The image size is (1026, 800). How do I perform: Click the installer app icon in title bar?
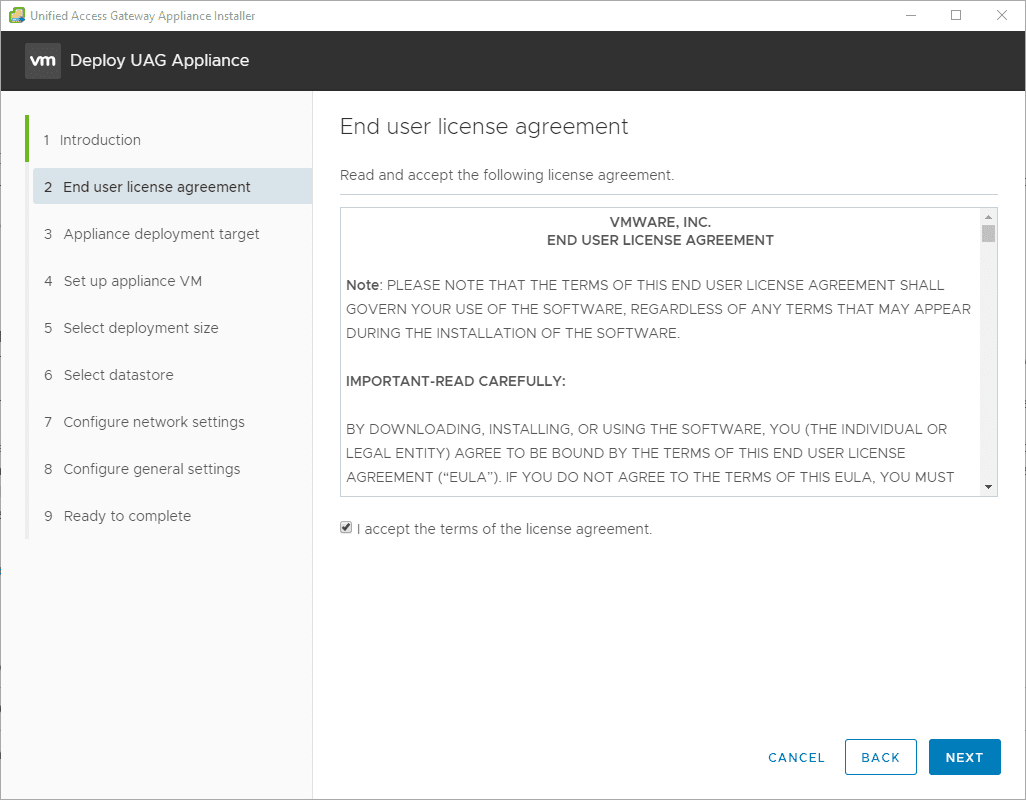coord(16,15)
